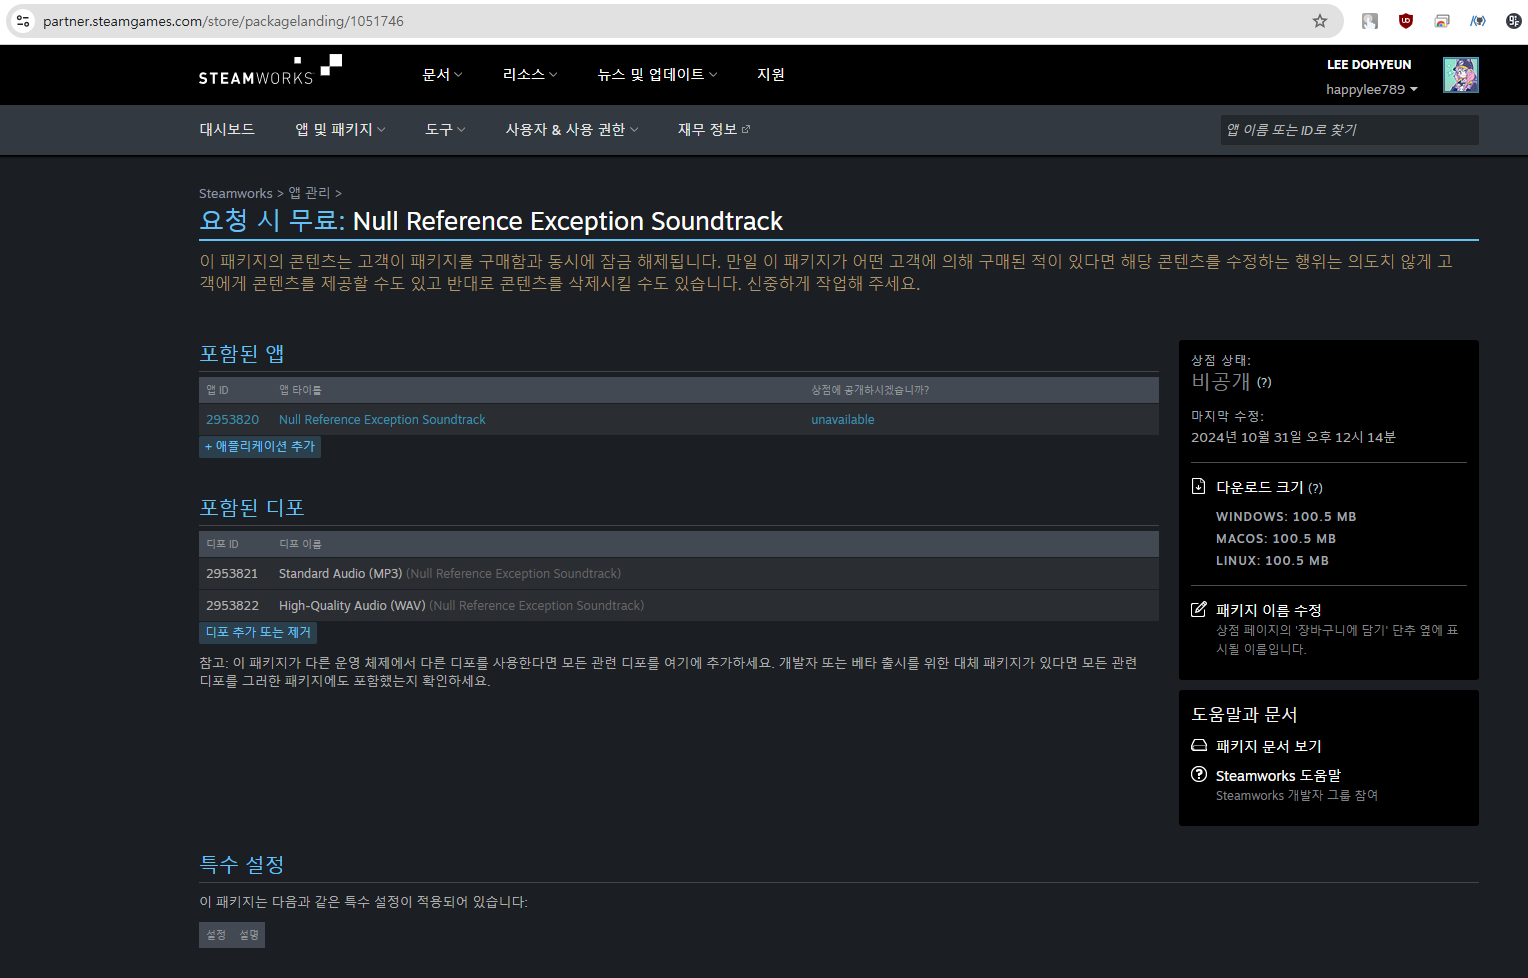Click the MACOS: 100.5 MB size text
This screenshot has height=978, width=1528.
(x=1276, y=539)
